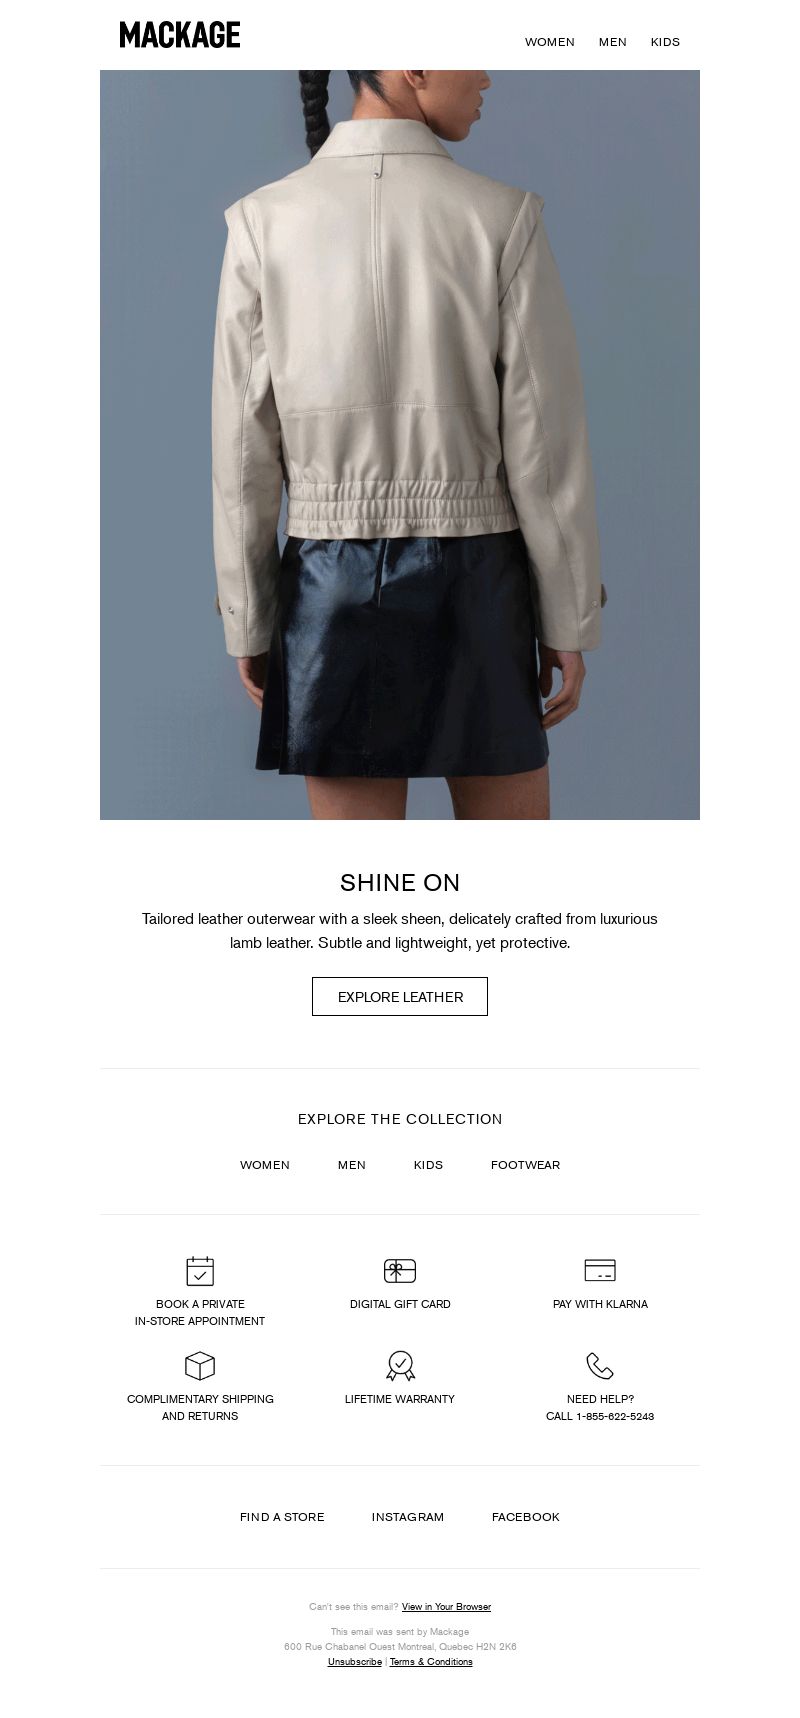Click the Unsubscribe link
800x1718 pixels.
tap(355, 1662)
